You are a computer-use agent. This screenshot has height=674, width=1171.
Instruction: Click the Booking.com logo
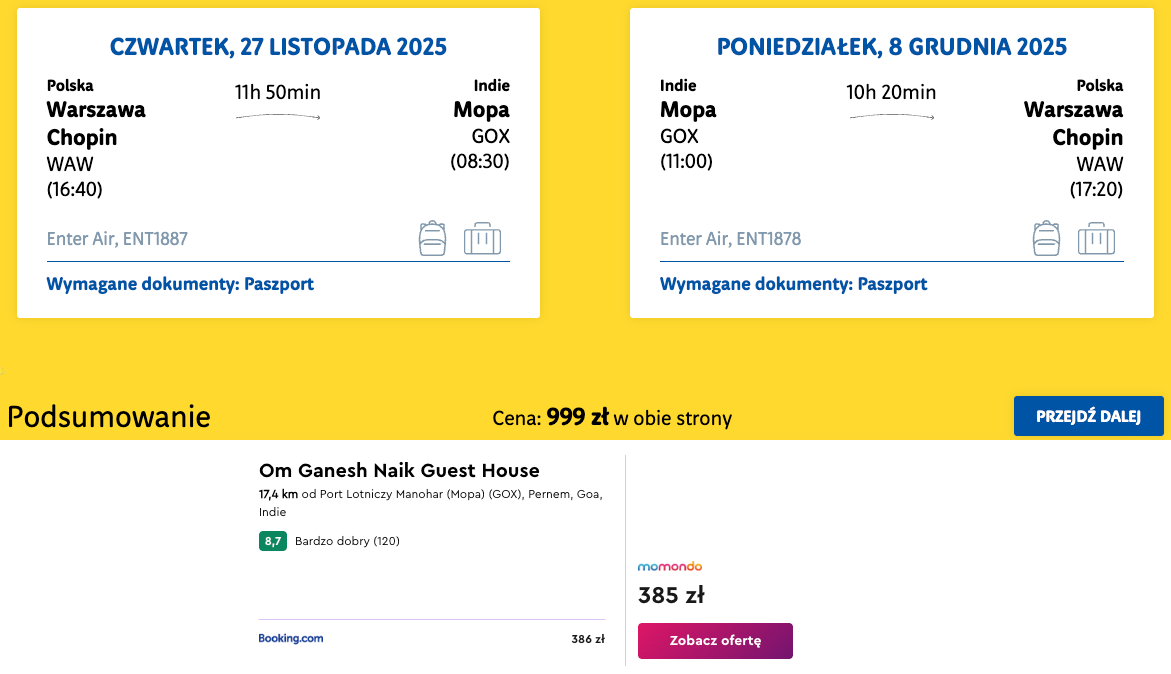tap(291, 638)
